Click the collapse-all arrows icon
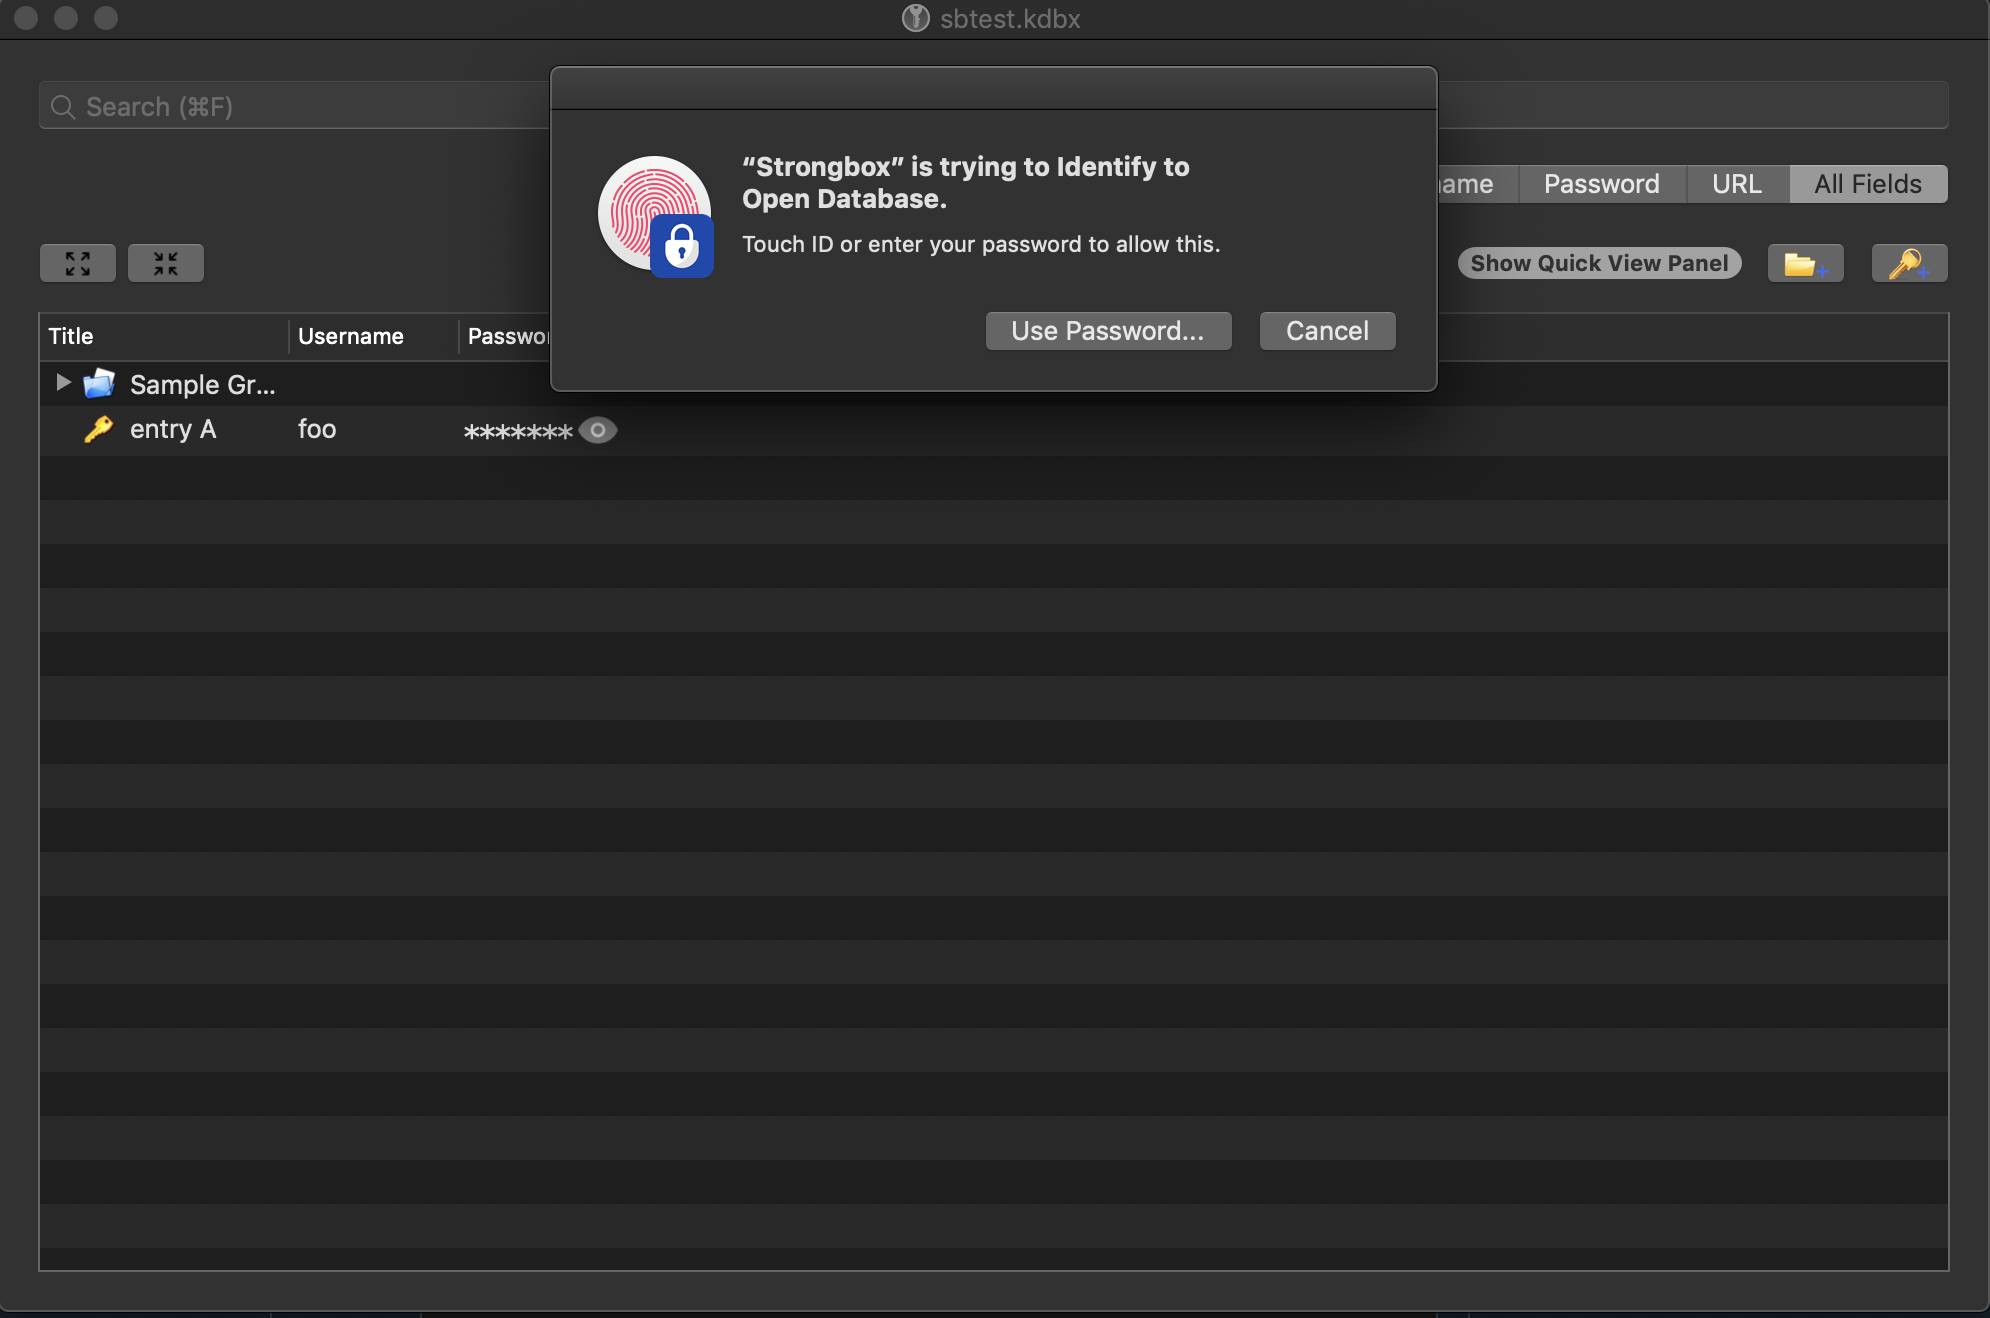The height and width of the screenshot is (1318, 1990). pos(165,262)
